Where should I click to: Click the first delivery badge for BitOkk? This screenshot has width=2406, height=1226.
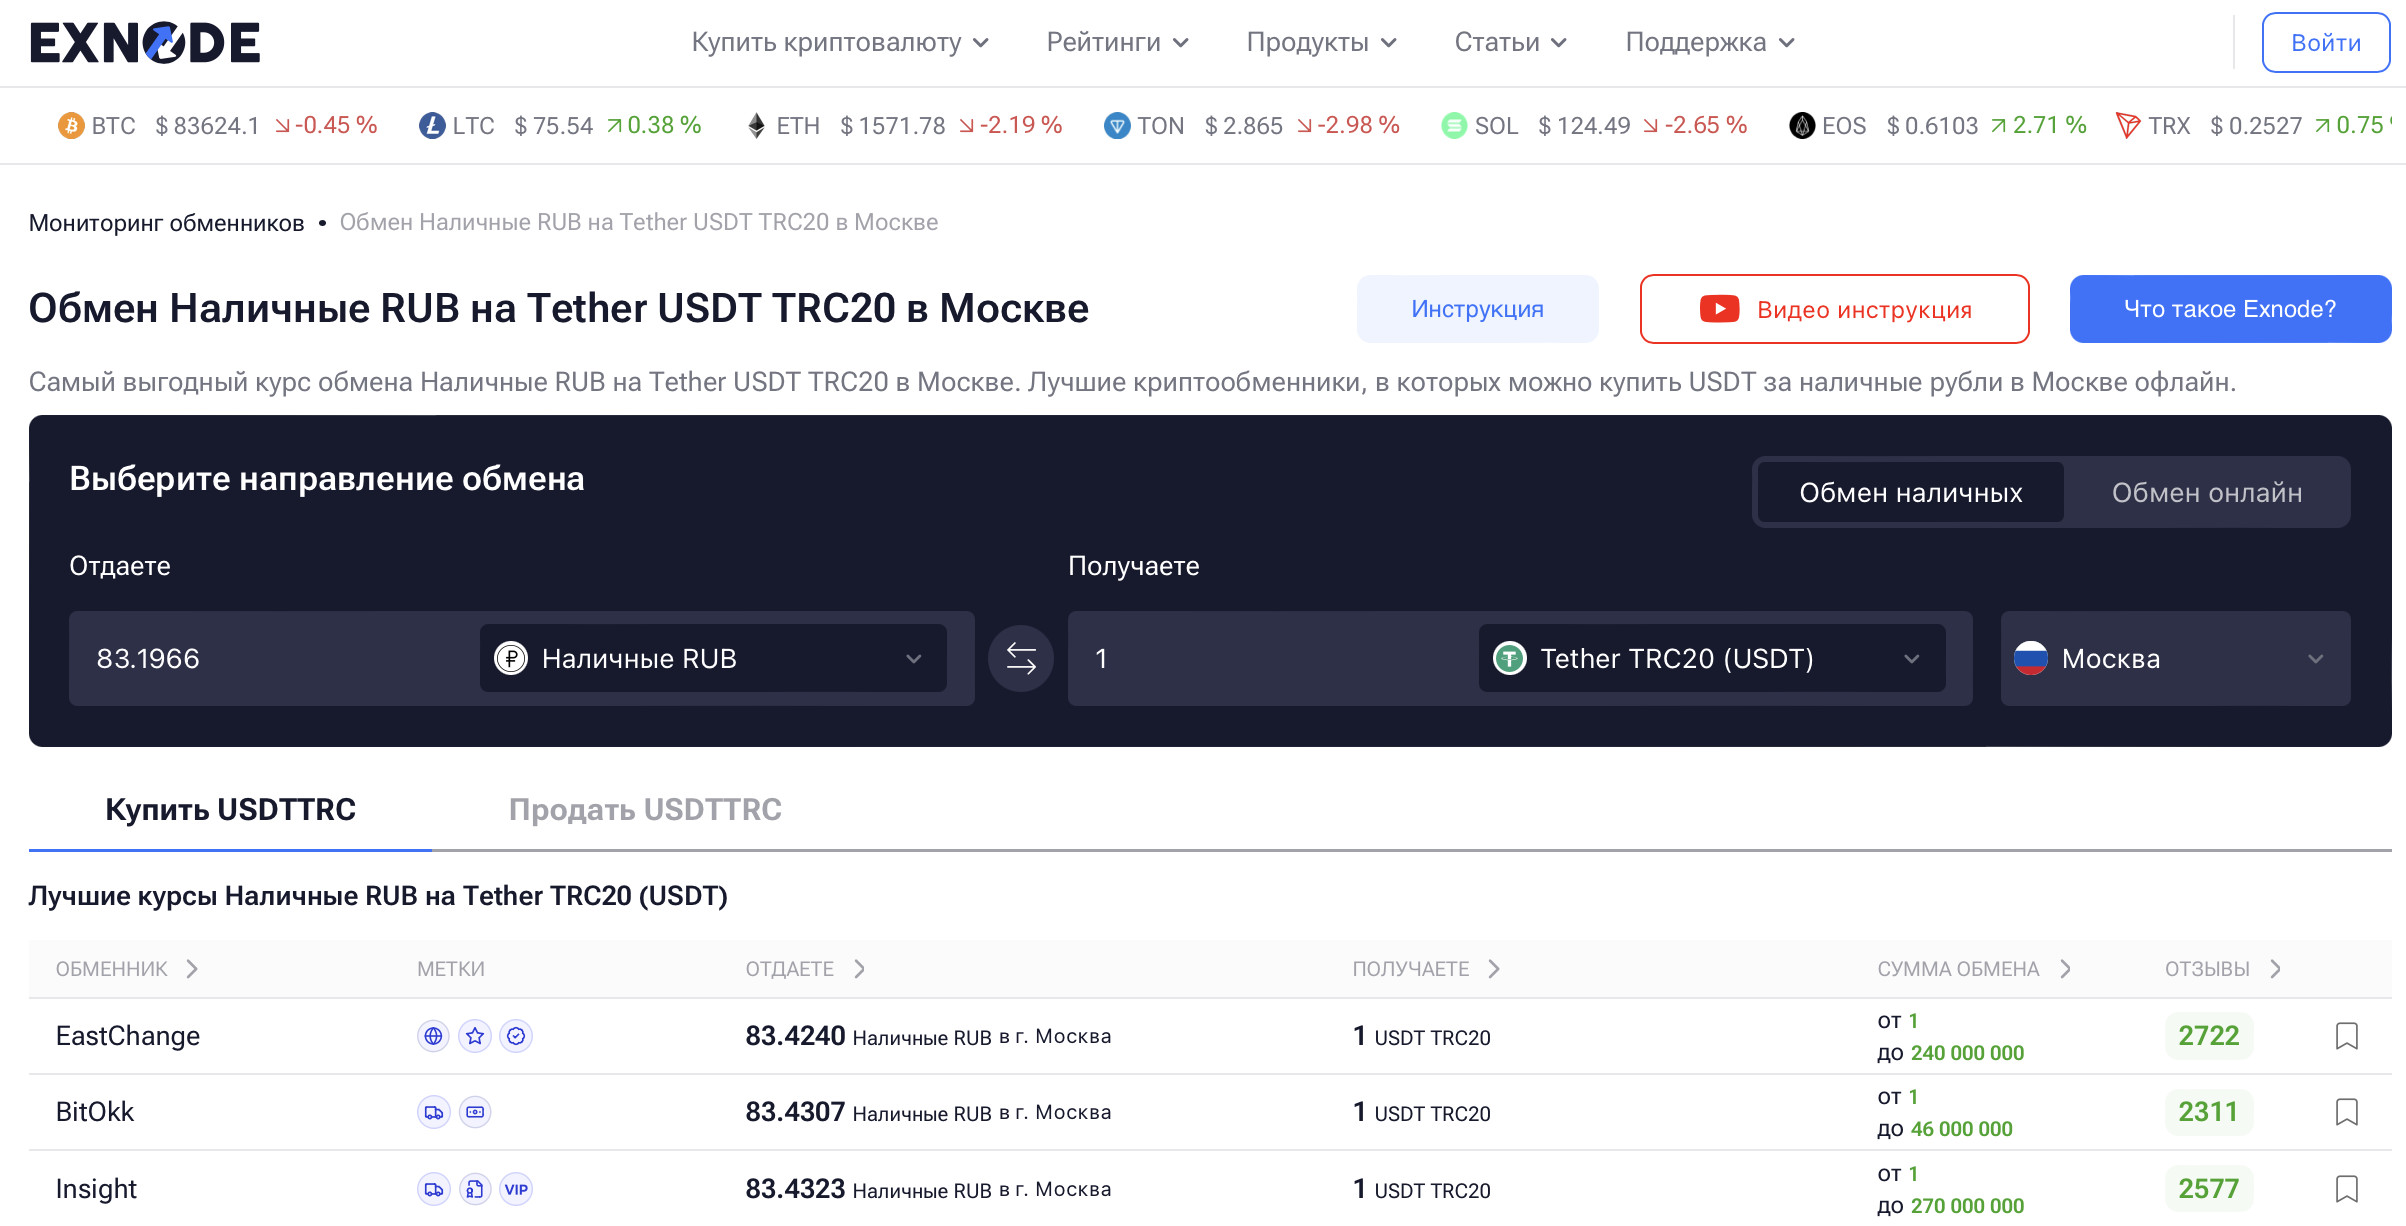[x=433, y=1112]
